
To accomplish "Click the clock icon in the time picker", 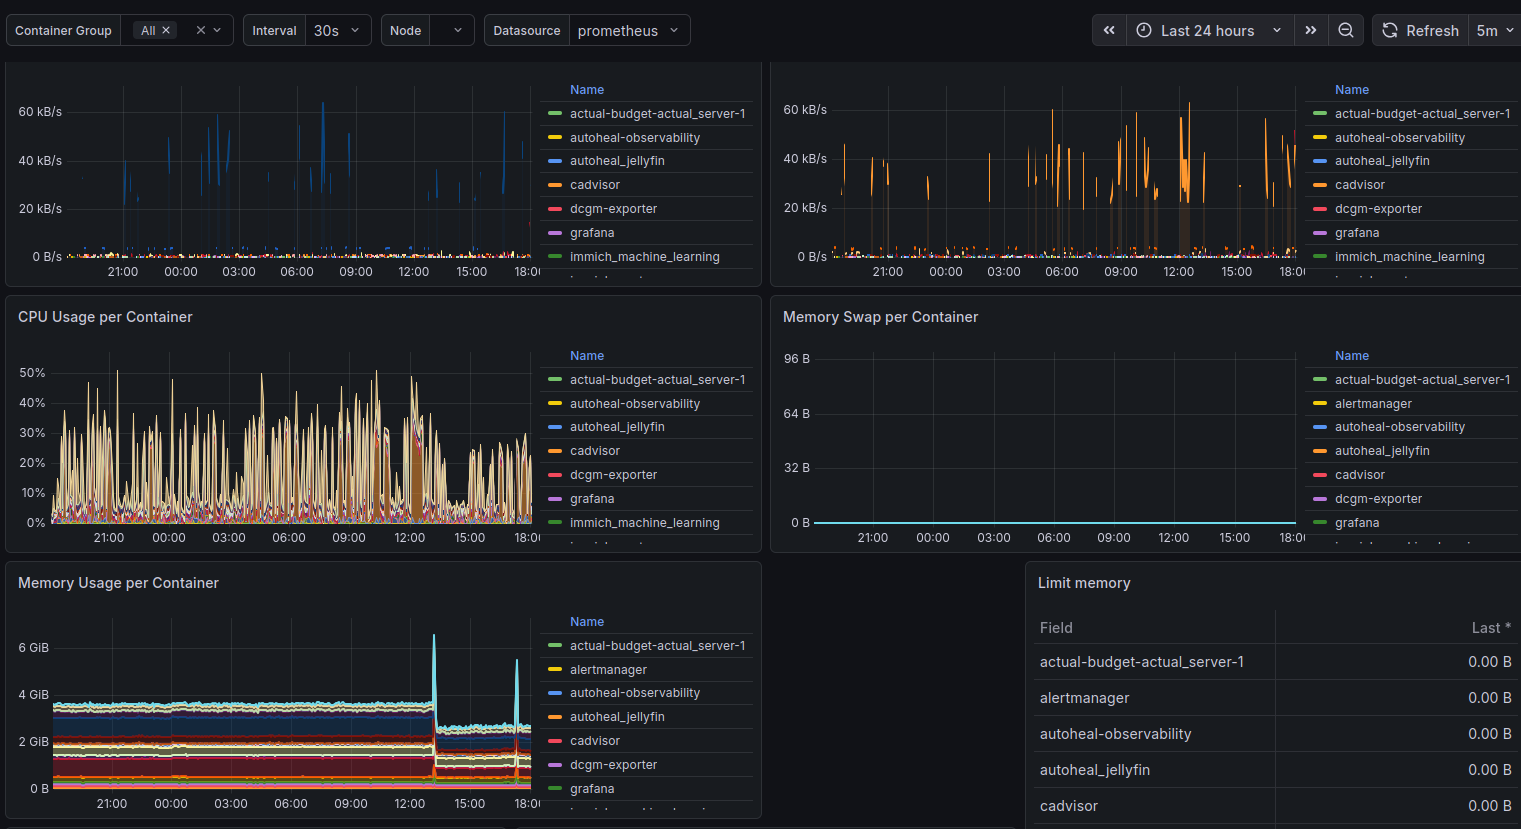I will click(1143, 30).
